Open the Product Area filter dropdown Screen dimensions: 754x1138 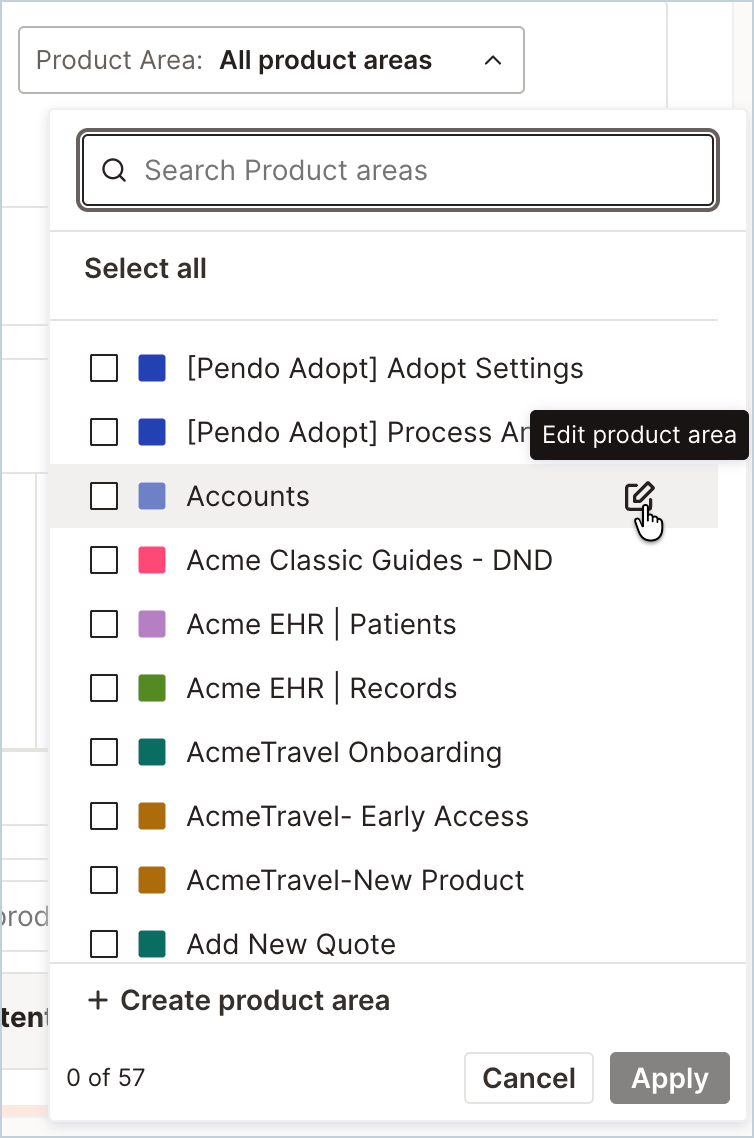[x=271, y=60]
